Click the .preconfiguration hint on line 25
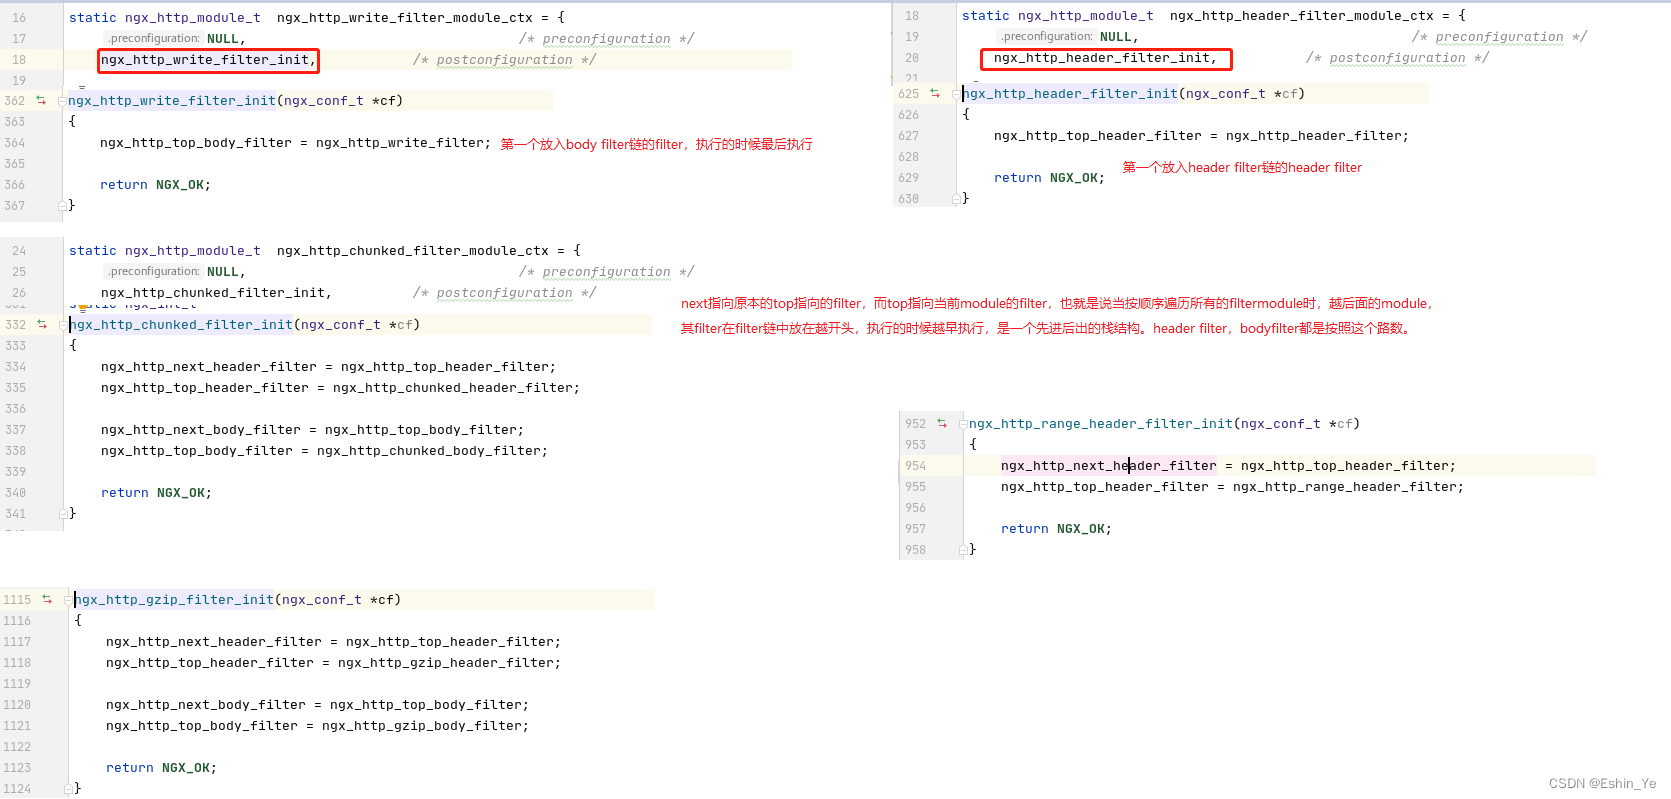 (x=153, y=272)
